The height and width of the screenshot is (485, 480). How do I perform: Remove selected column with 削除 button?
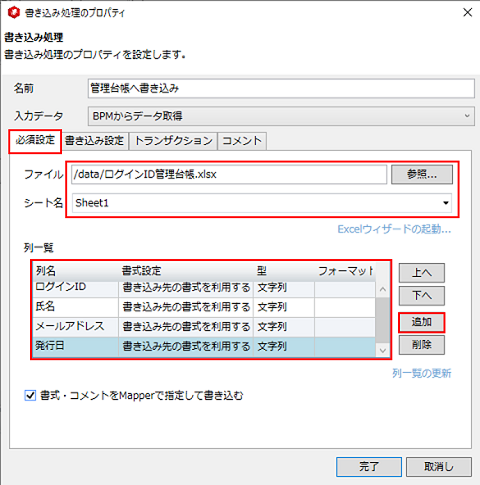click(x=422, y=345)
